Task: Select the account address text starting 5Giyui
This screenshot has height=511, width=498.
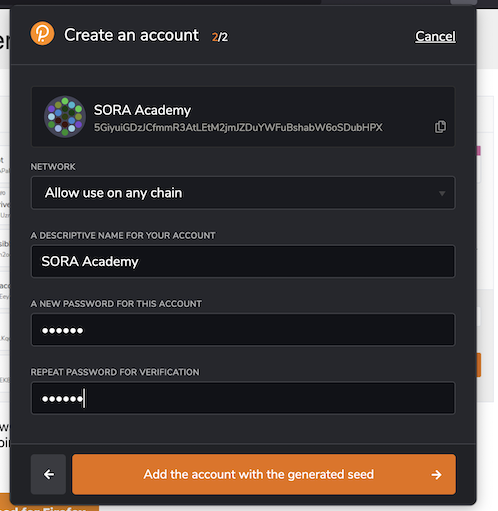Action: pyautogui.click(x=238, y=127)
